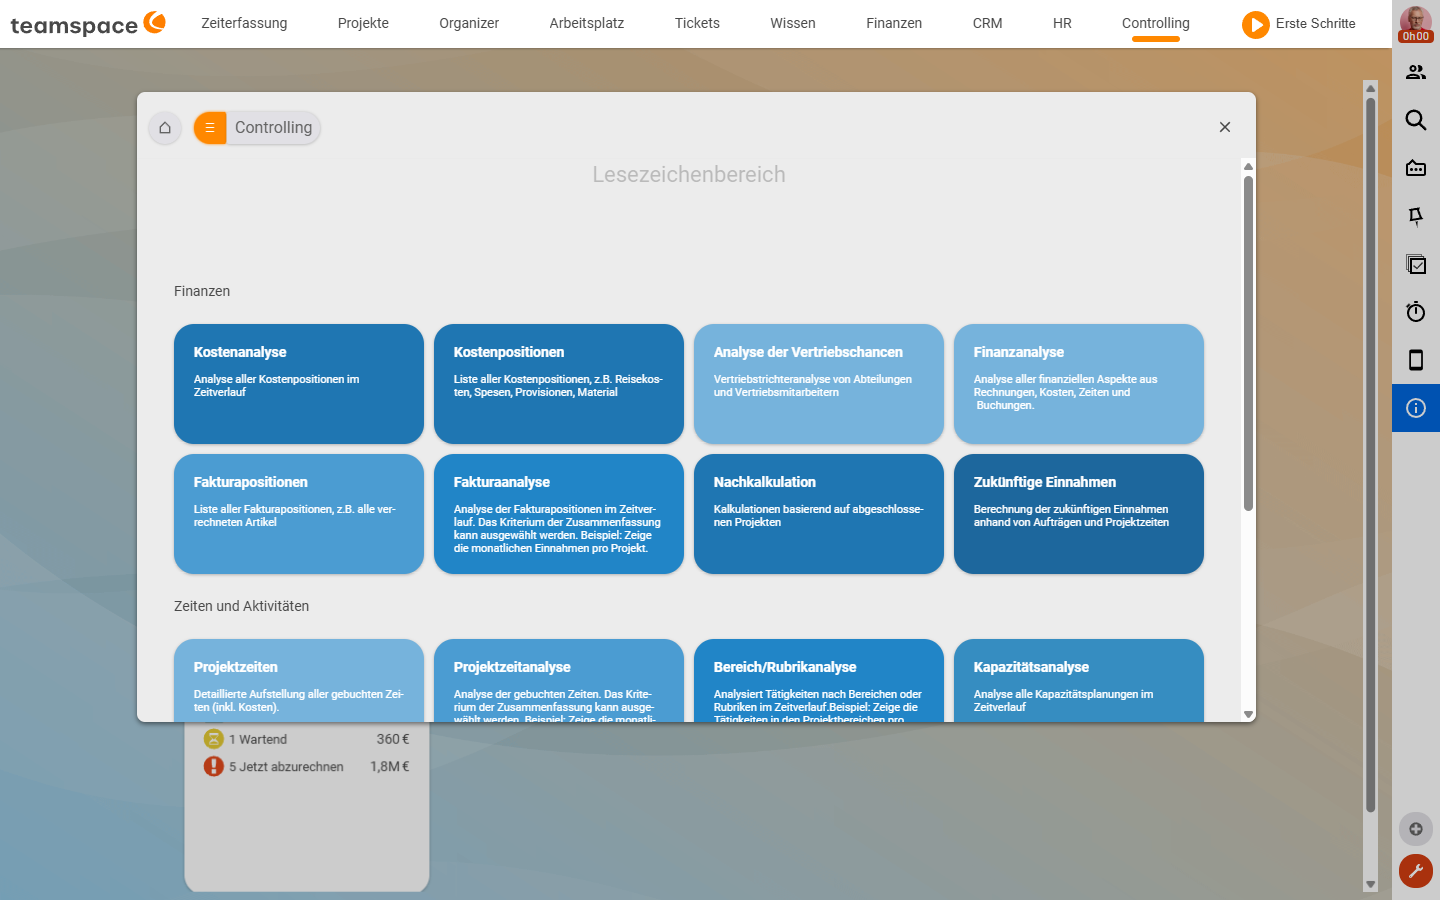The image size is (1440, 900).
Task: Open the Projektzeitanalyse card
Action: pyautogui.click(x=559, y=680)
